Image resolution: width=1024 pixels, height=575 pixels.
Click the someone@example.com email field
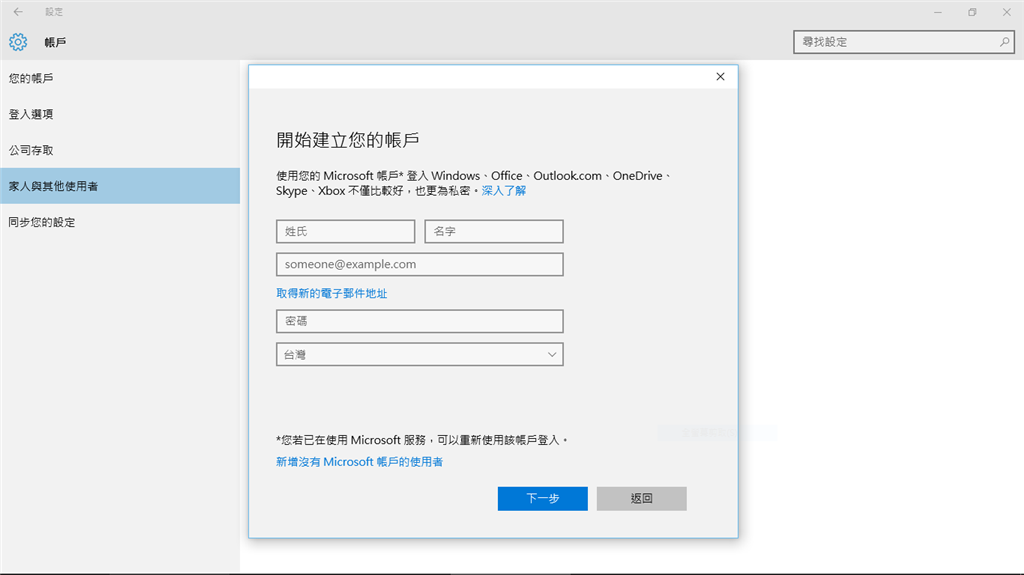[420, 264]
